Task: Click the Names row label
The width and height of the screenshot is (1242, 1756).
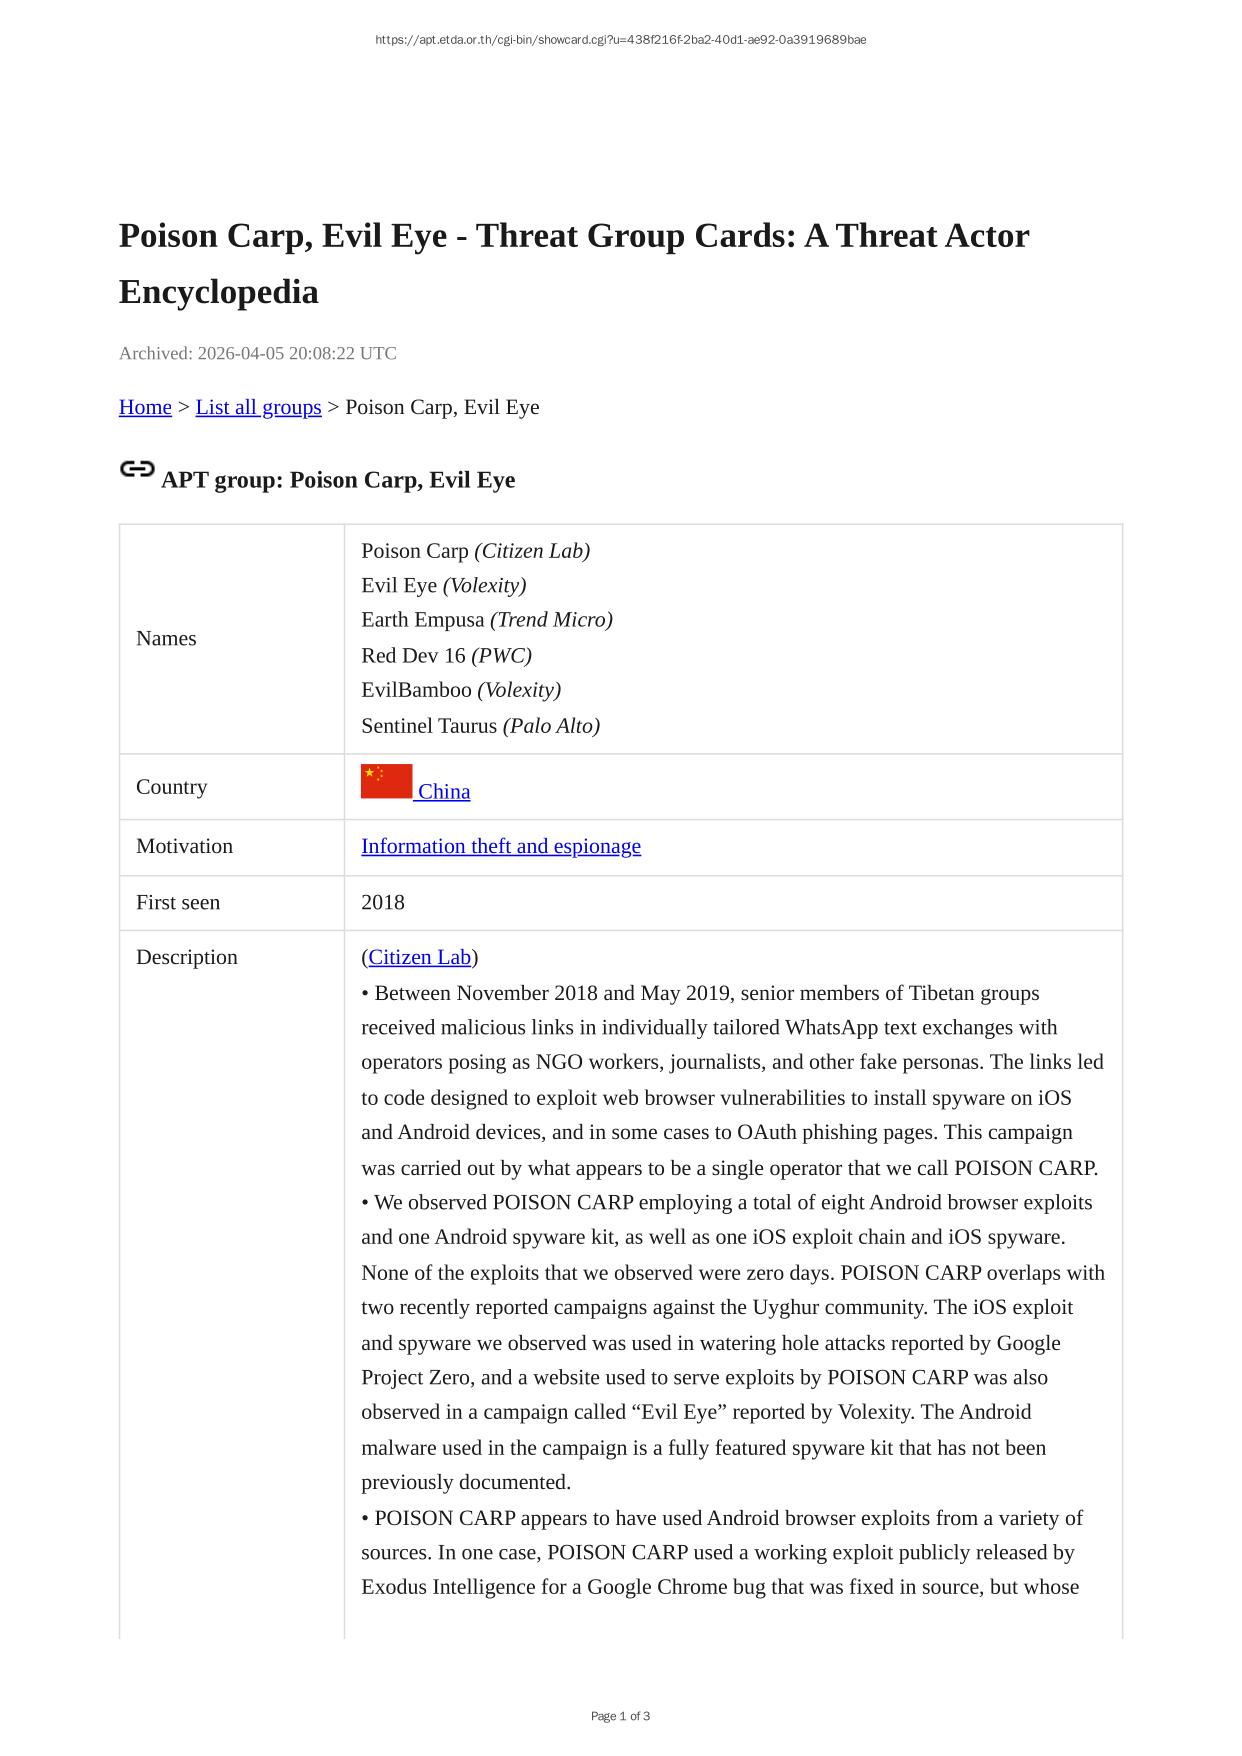Action: point(166,638)
